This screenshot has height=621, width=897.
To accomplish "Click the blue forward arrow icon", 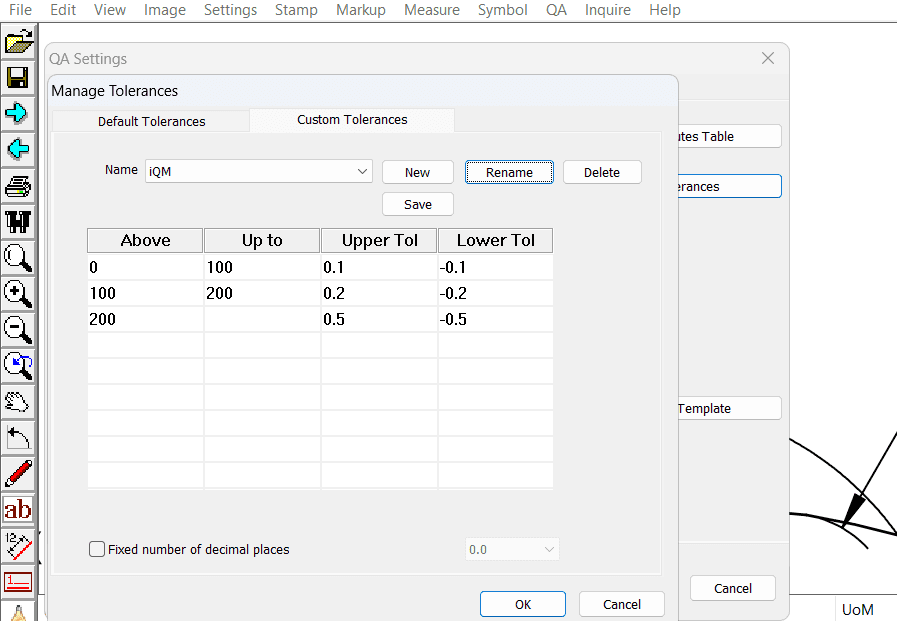I will 17,113.
